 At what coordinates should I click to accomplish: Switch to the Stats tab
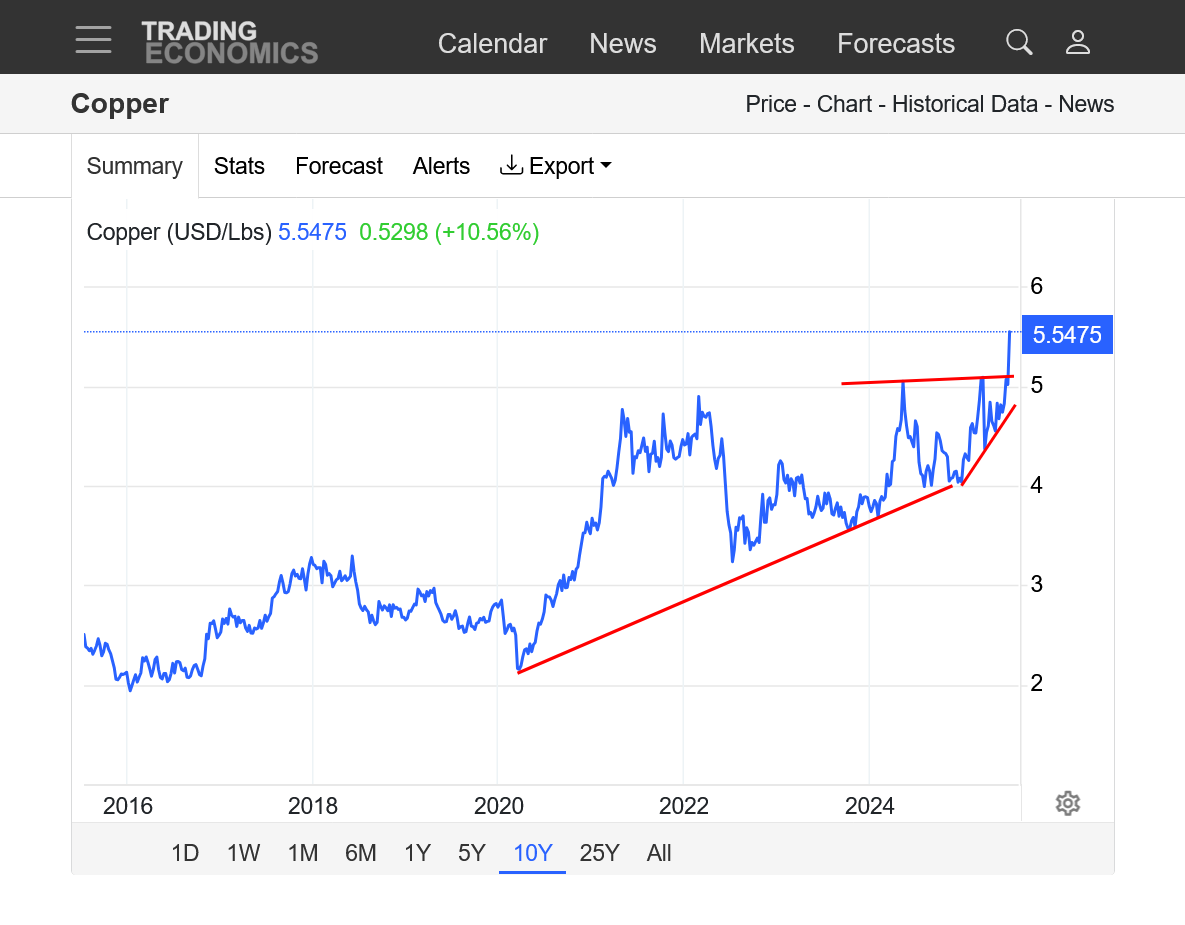click(x=239, y=166)
